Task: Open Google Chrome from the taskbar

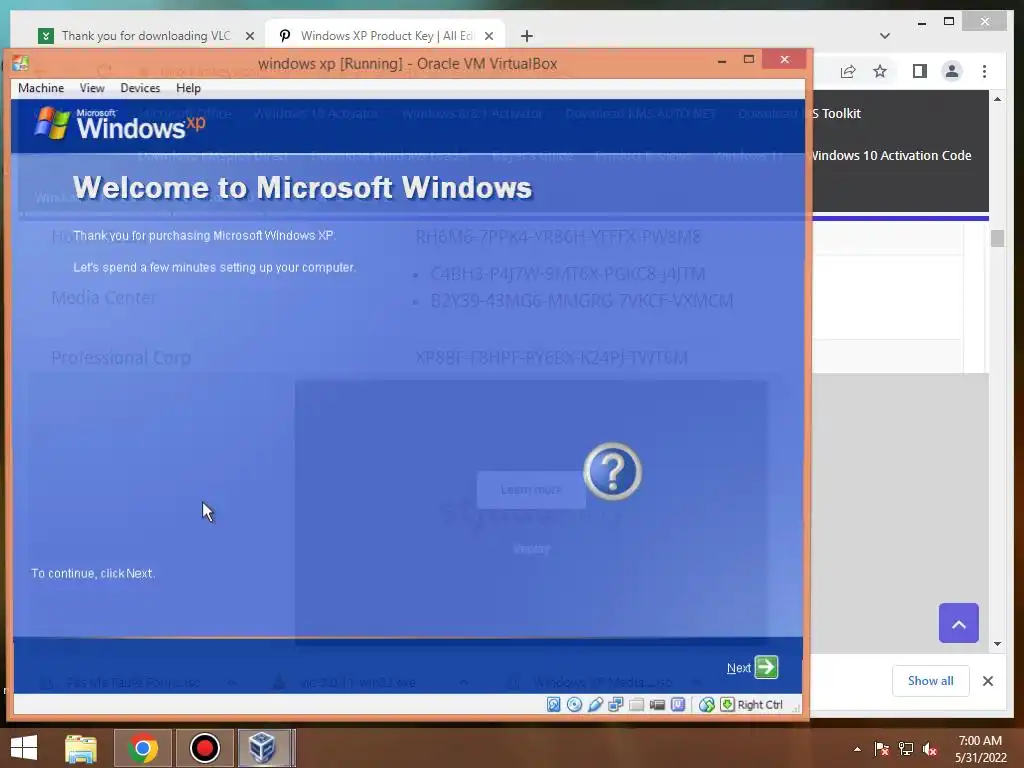Action: click(143, 748)
